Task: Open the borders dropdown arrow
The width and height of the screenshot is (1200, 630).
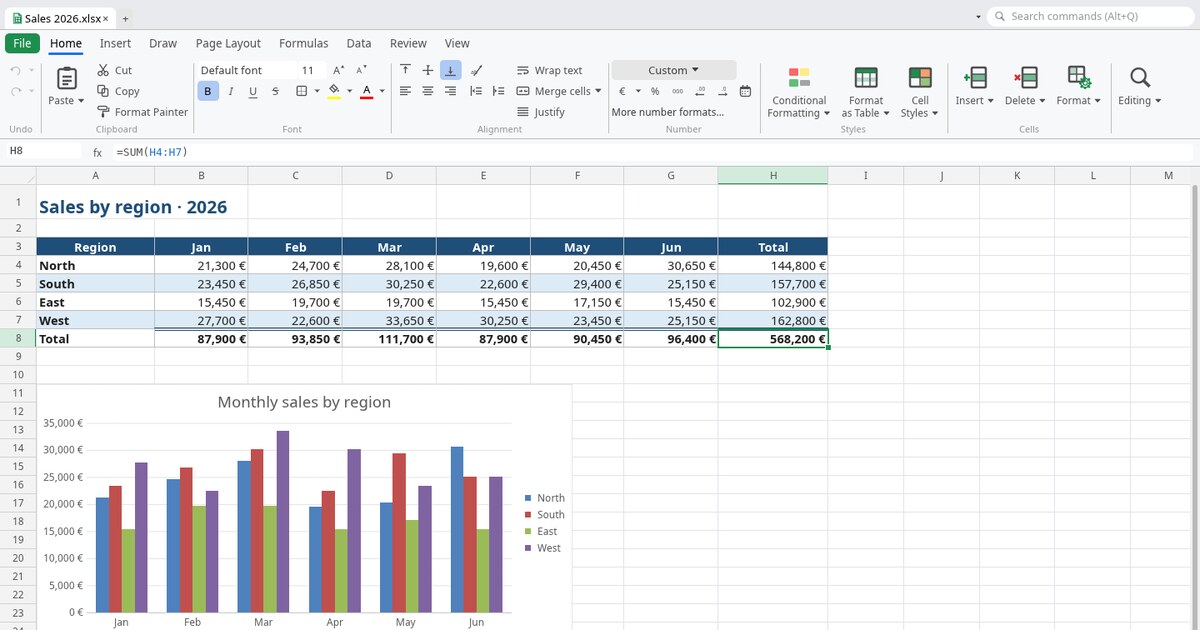Action: click(x=317, y=91)
